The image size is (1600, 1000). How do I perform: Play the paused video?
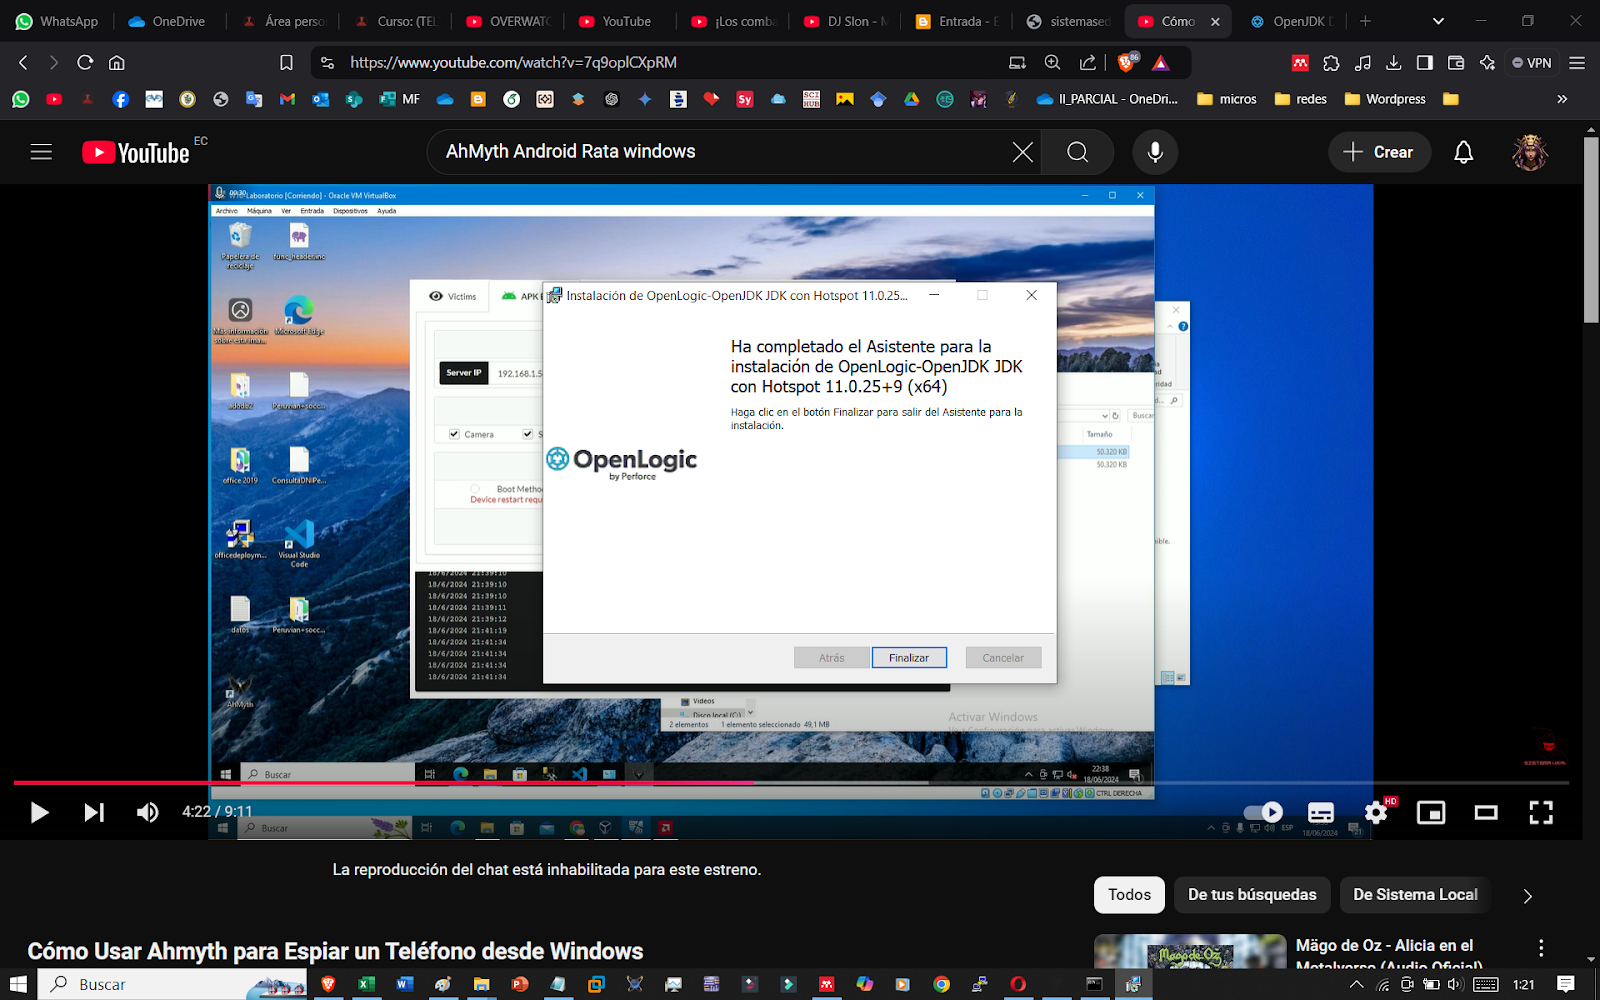(39, 812)
